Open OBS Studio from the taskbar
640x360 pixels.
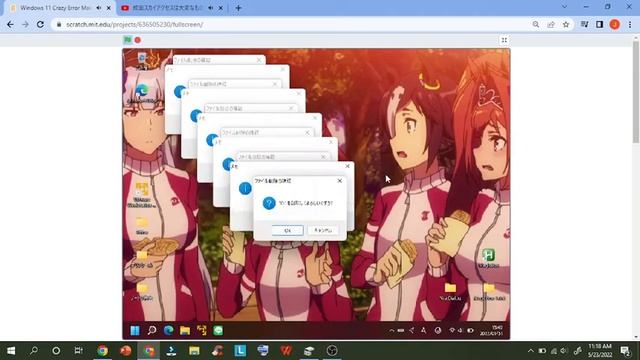332,351
